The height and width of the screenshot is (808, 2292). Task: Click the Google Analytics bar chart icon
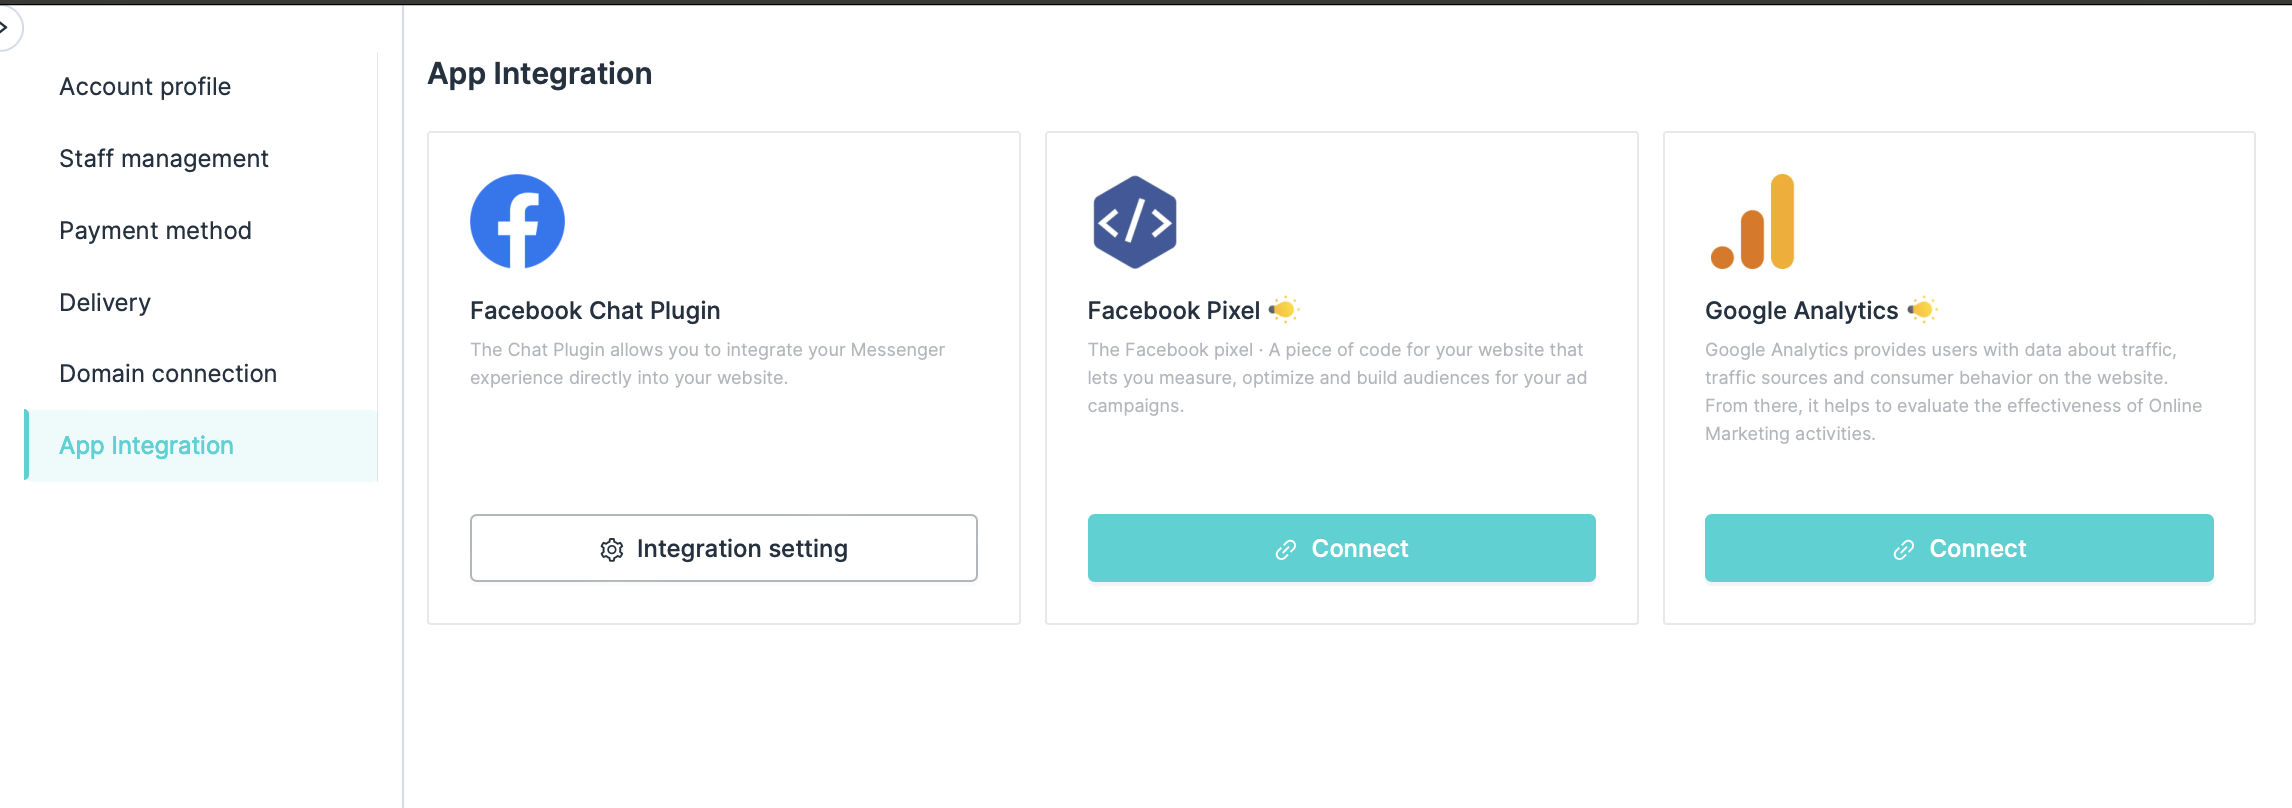[x=1753, y=222]
